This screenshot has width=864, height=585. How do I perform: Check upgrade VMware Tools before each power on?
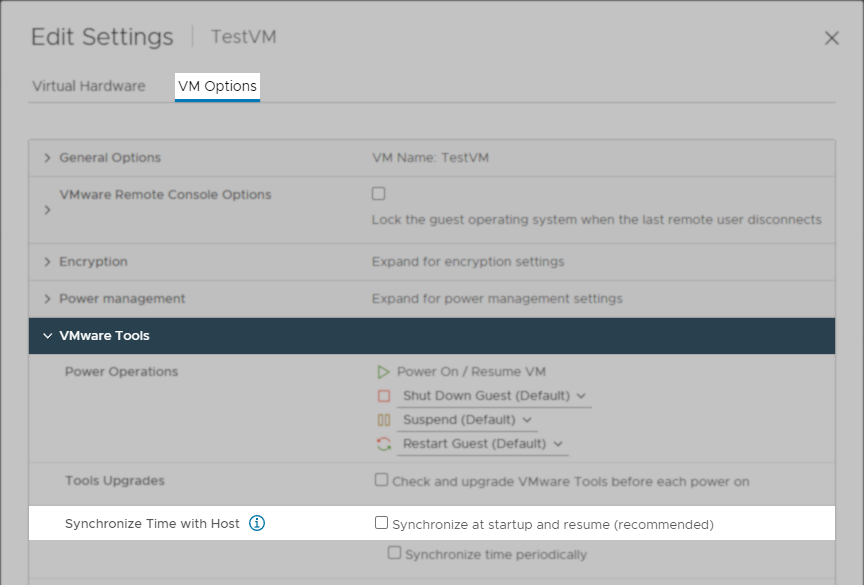pos(381,480)
